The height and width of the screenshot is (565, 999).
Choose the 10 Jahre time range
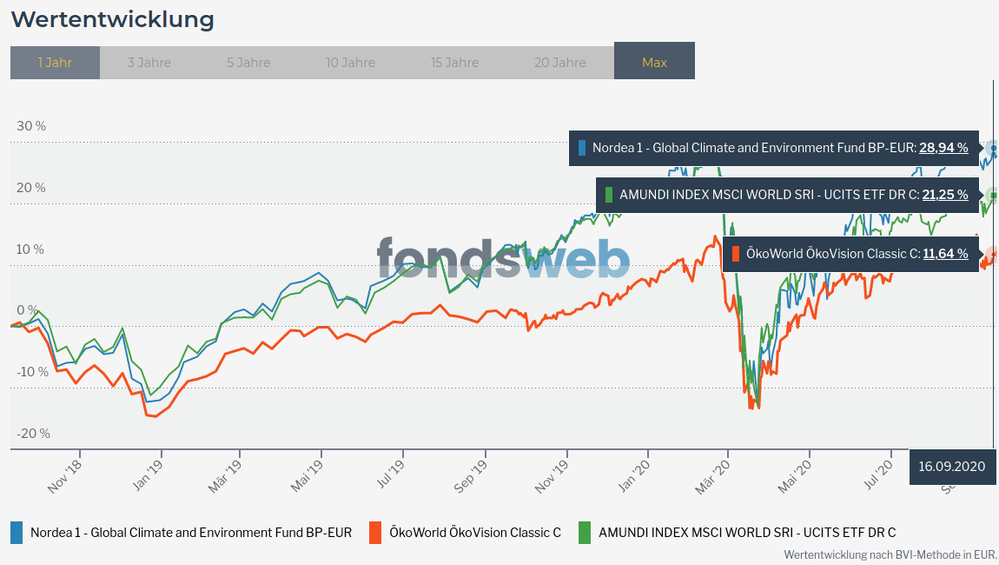[x=351, y=62]
